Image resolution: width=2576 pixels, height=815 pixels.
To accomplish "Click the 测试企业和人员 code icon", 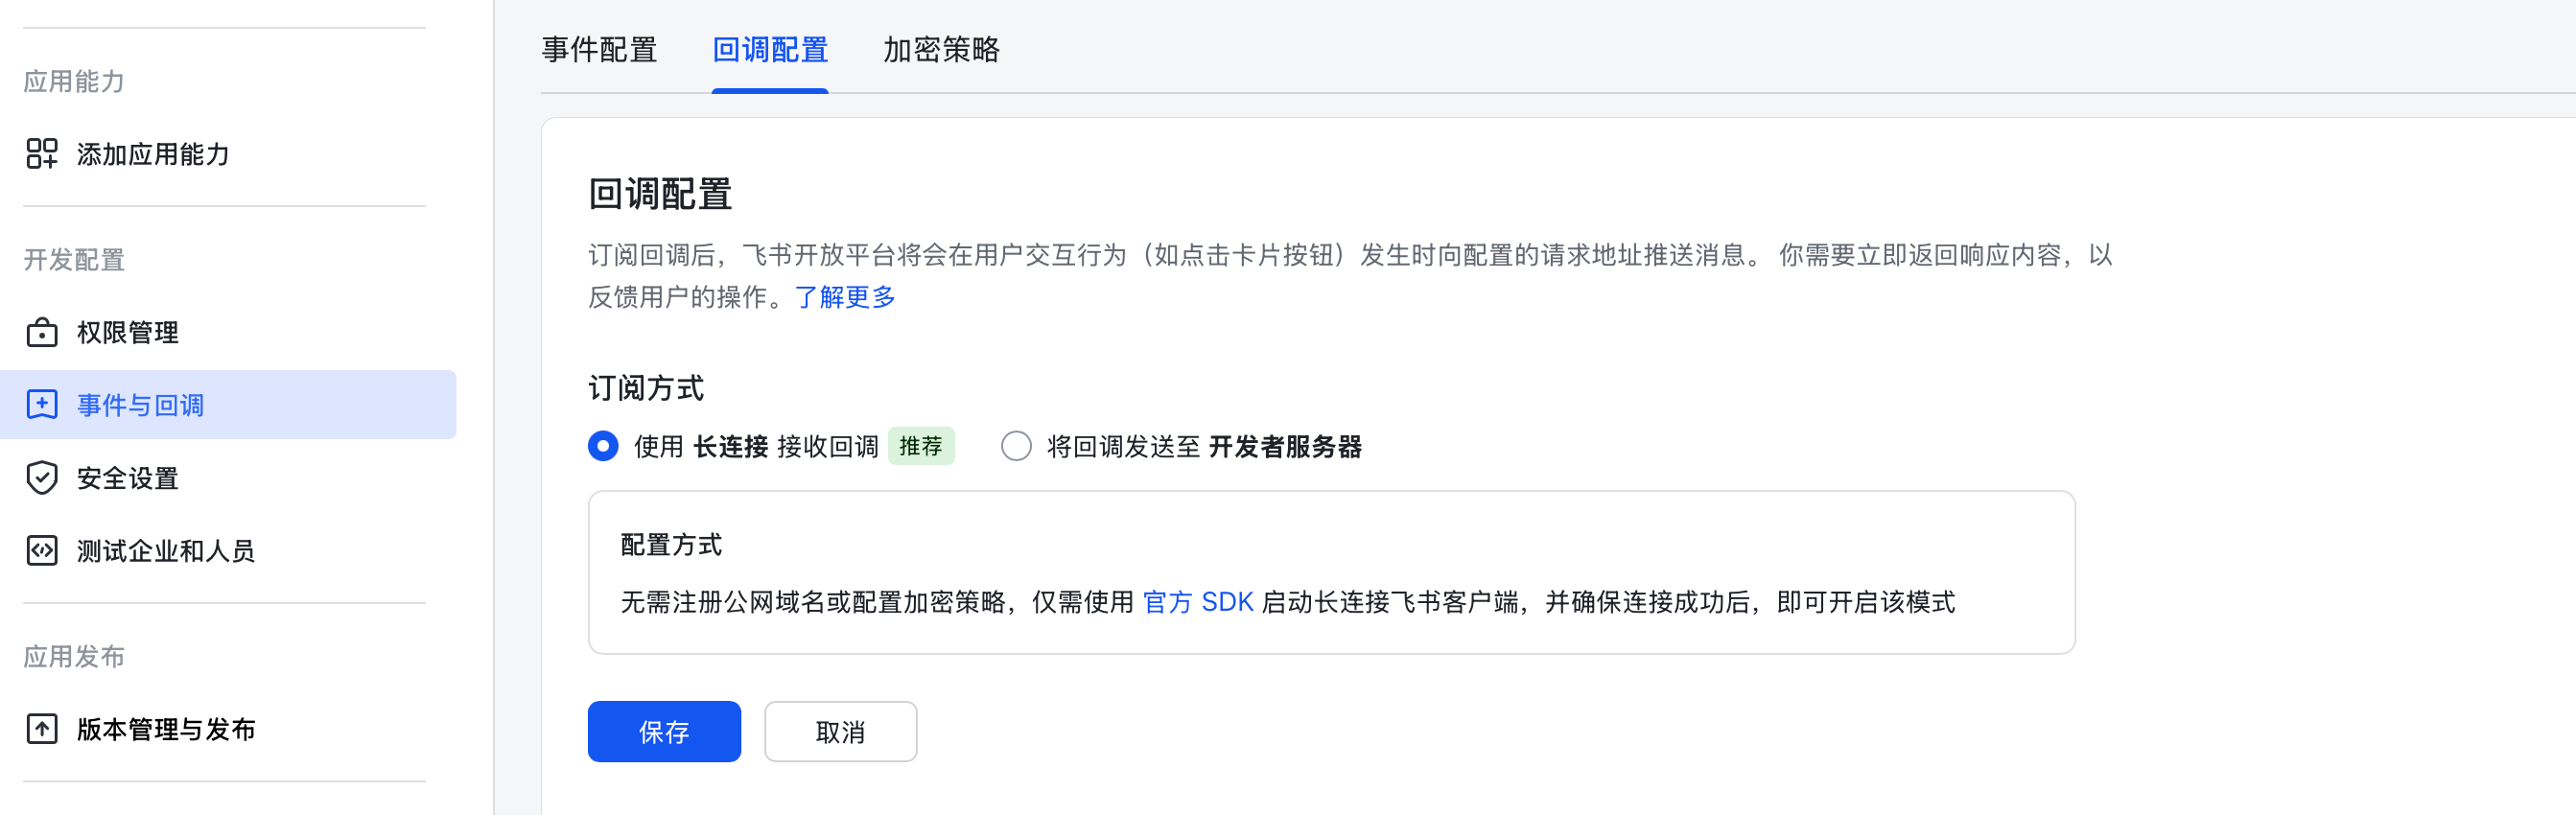I will point(42,551).
